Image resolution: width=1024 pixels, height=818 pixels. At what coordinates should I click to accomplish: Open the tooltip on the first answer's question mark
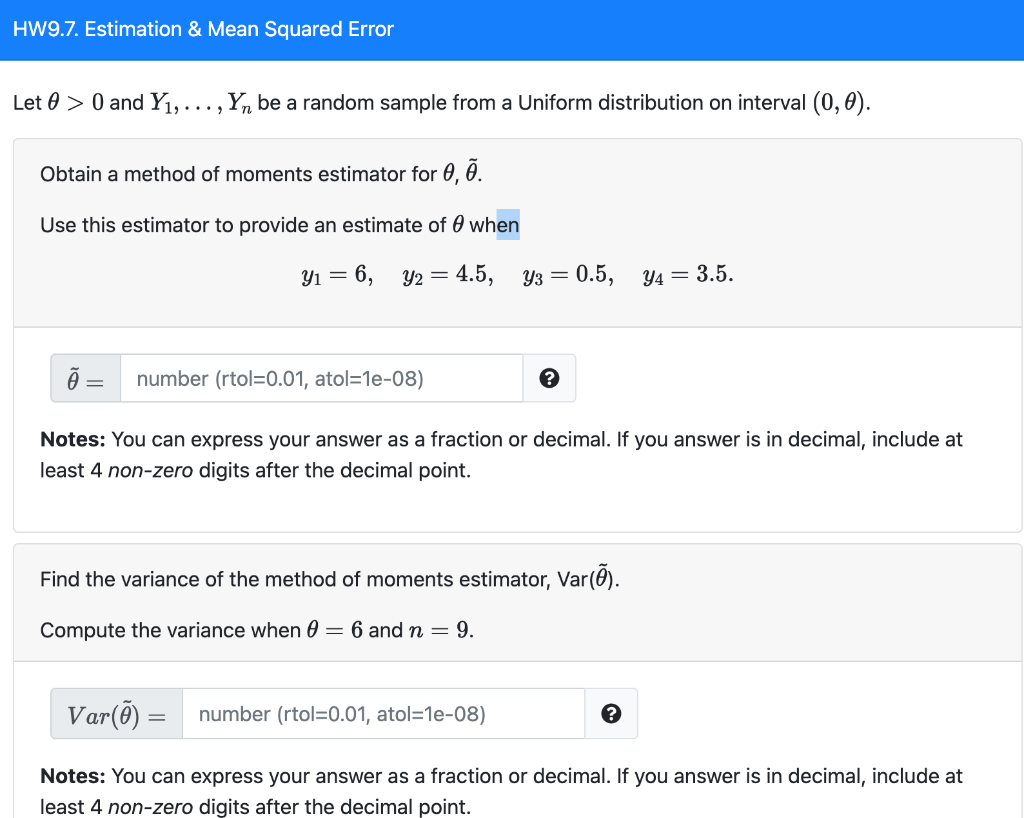click(549, 378)
